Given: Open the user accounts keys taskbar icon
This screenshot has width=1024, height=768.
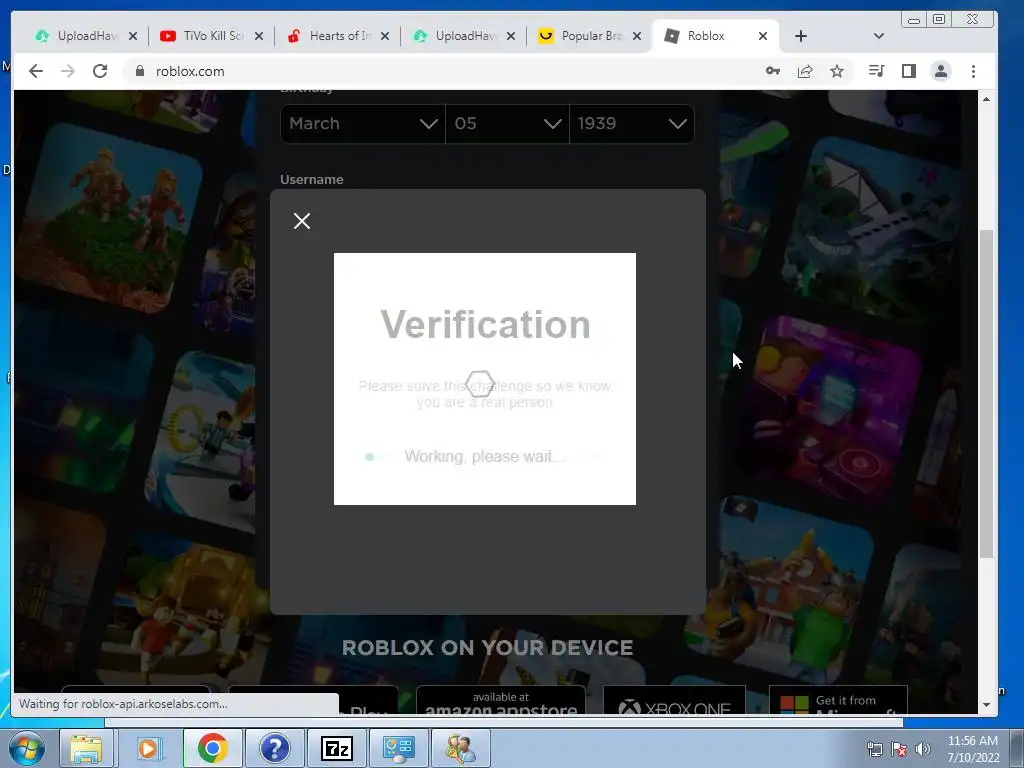Looking at the screenshot, I should 461,748.
